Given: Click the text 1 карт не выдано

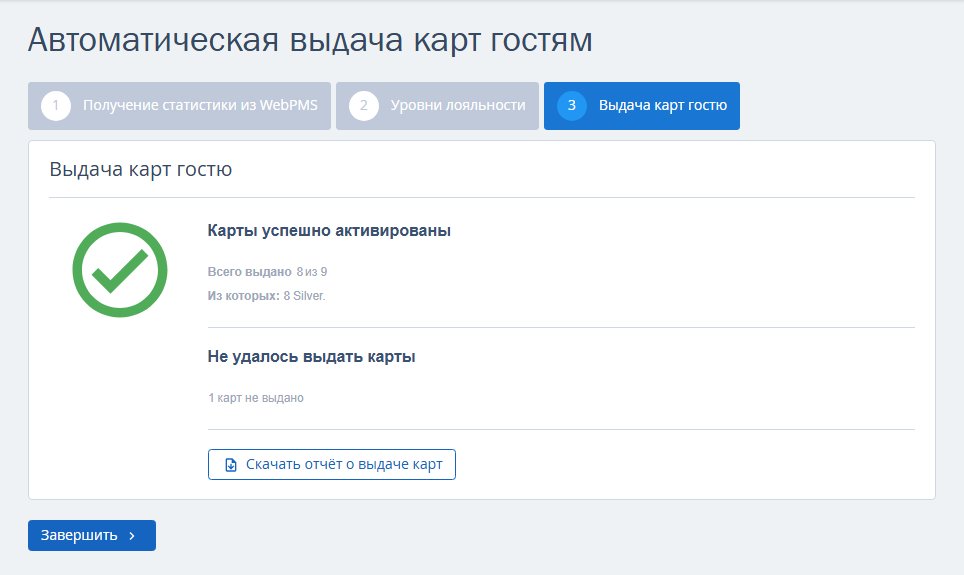Looking at the screenshot, I should 256,398.
